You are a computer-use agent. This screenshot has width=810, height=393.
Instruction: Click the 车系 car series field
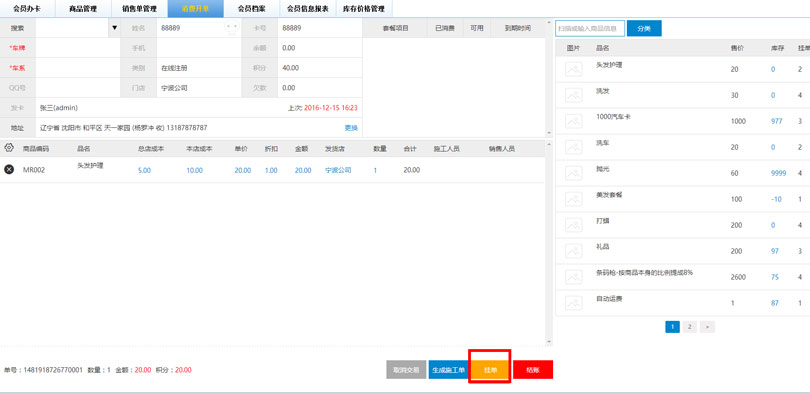point(78,68)
